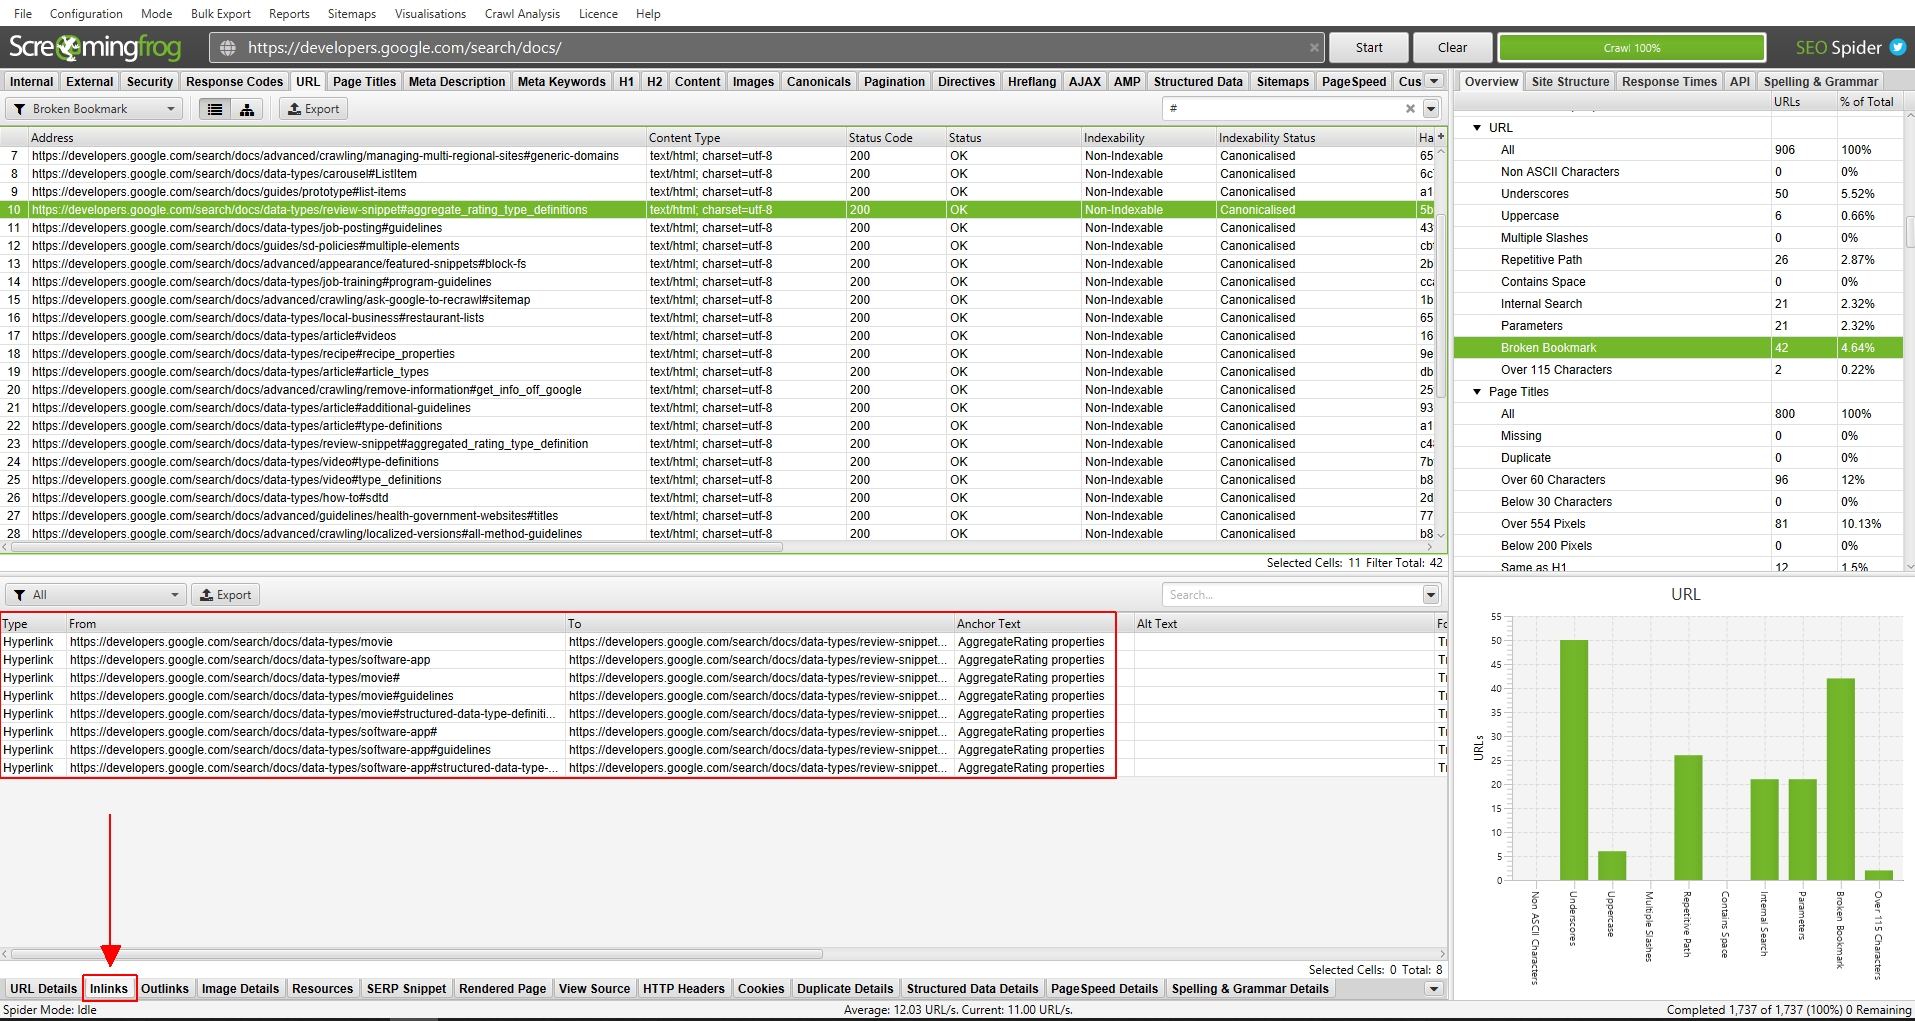Collapse the URL tree section
Screen dimensions: 1915x1021
1477,128
